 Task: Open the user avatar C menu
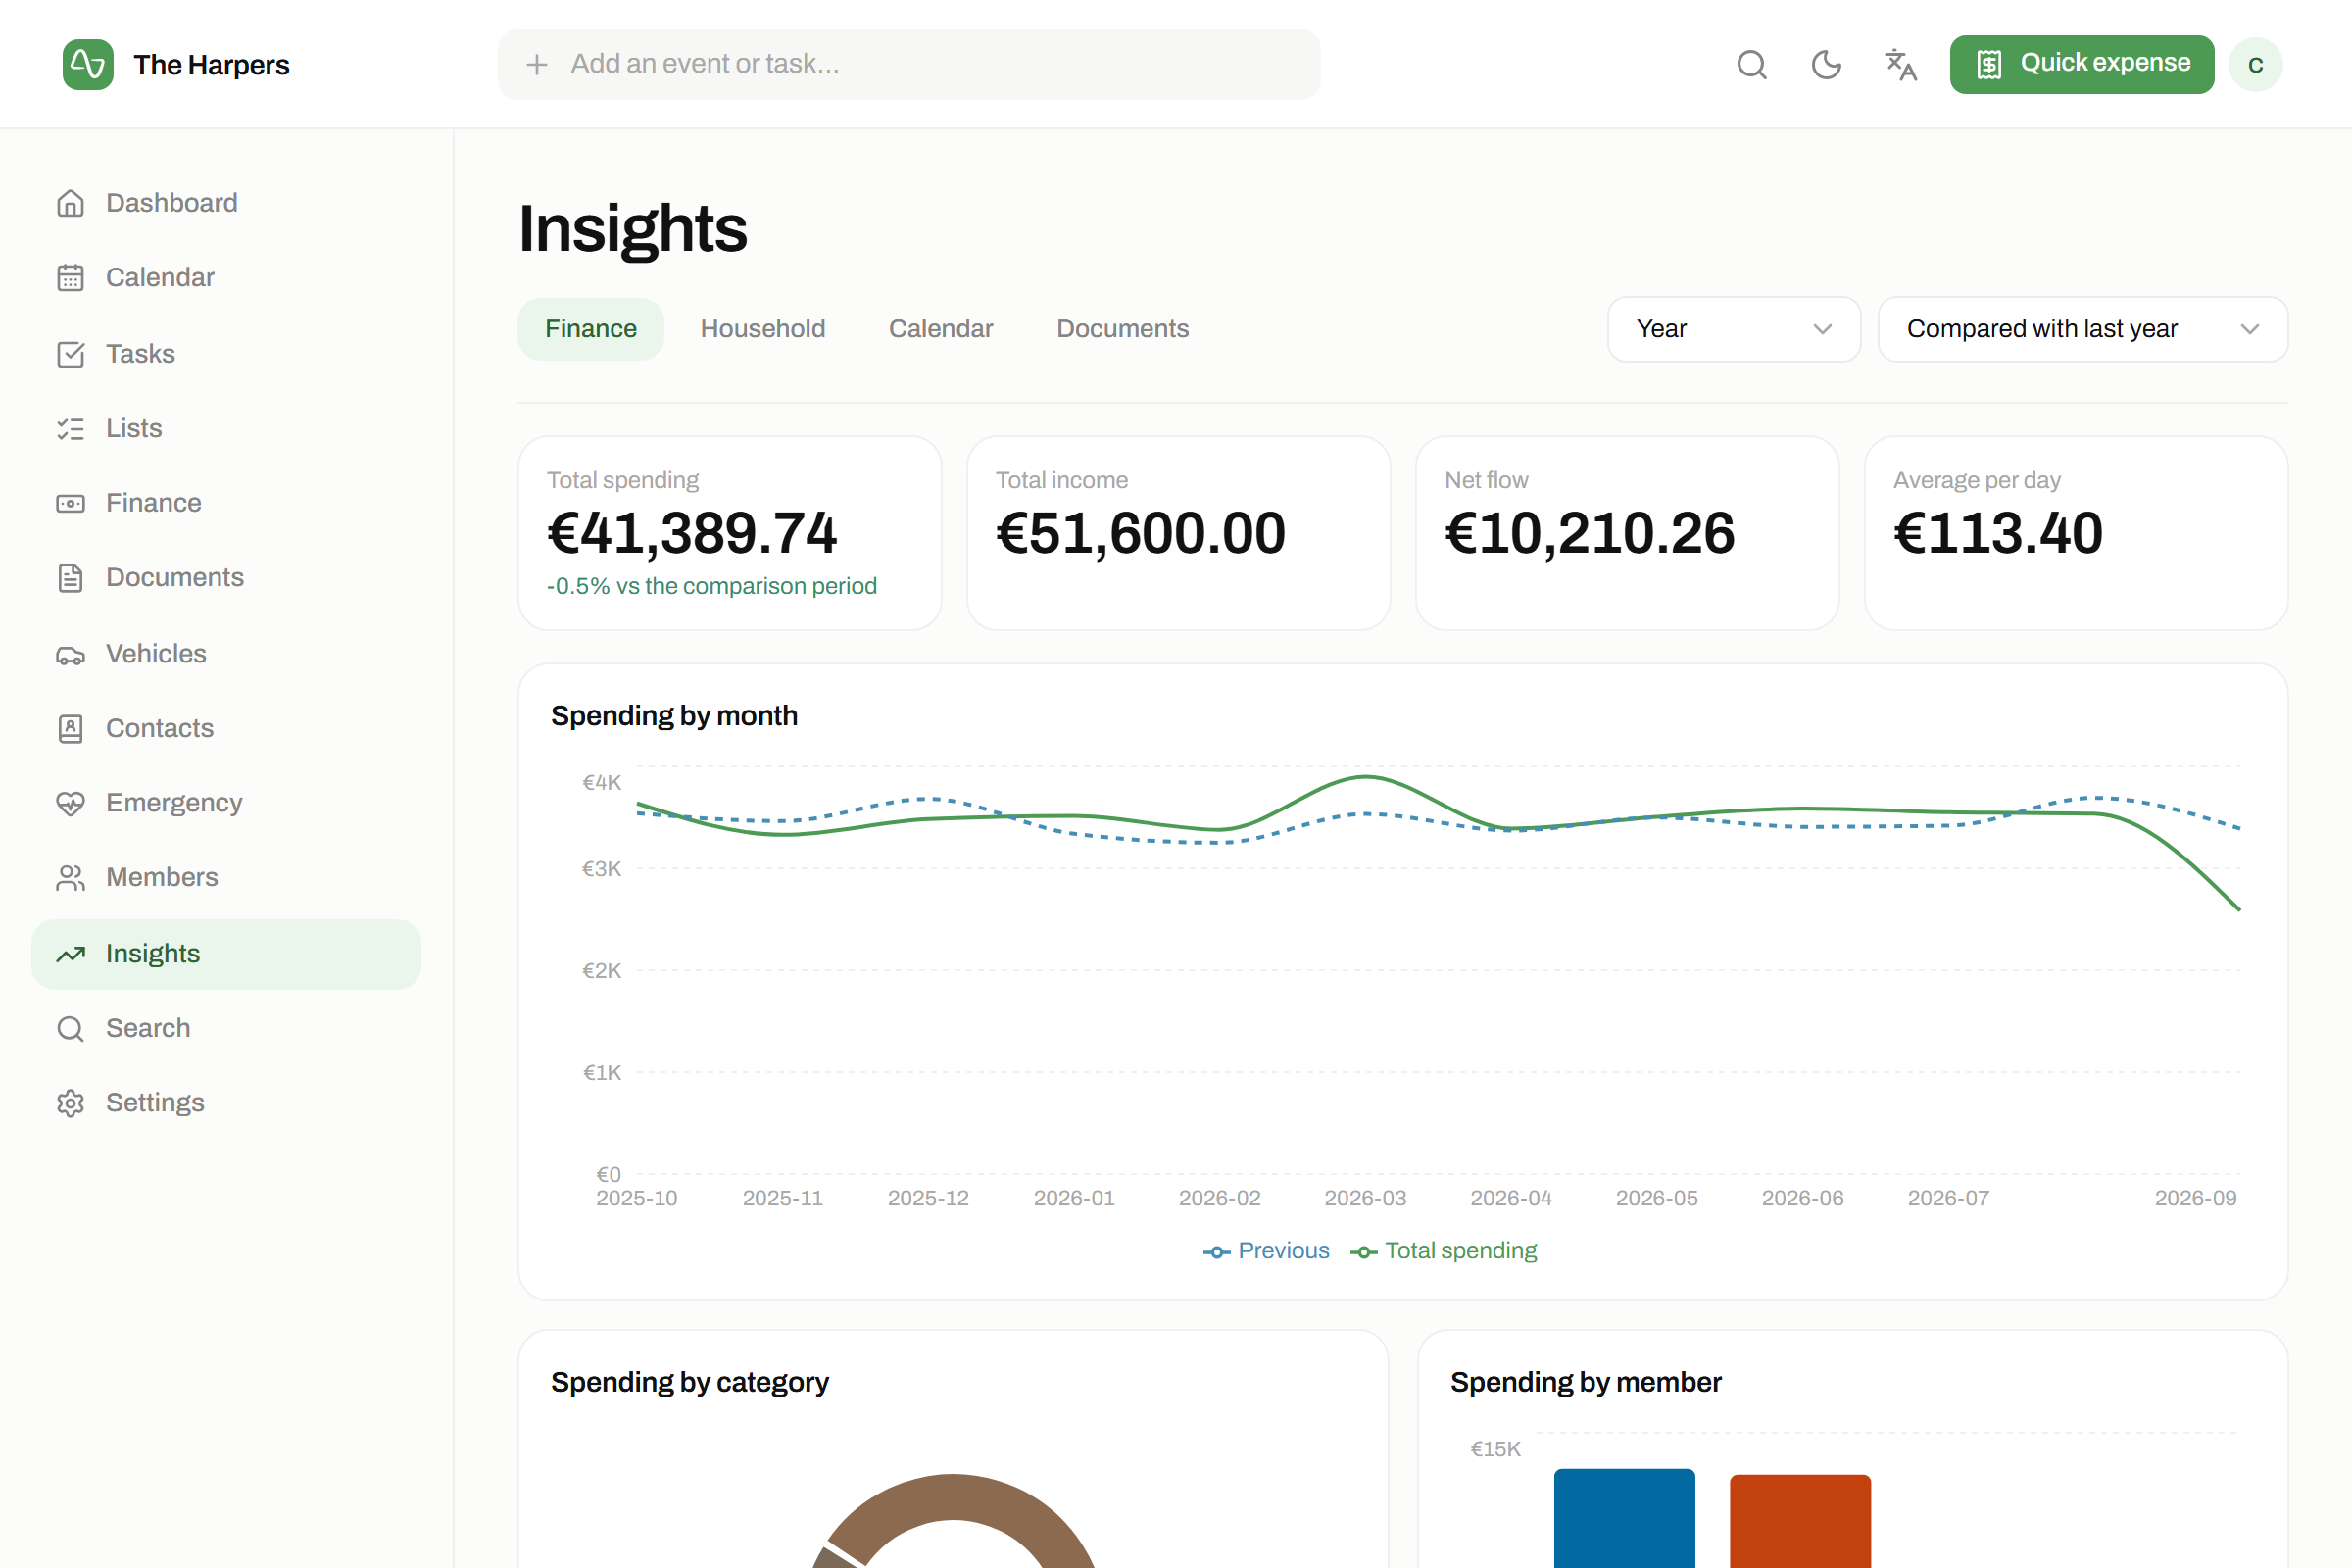coord(2256,65)
